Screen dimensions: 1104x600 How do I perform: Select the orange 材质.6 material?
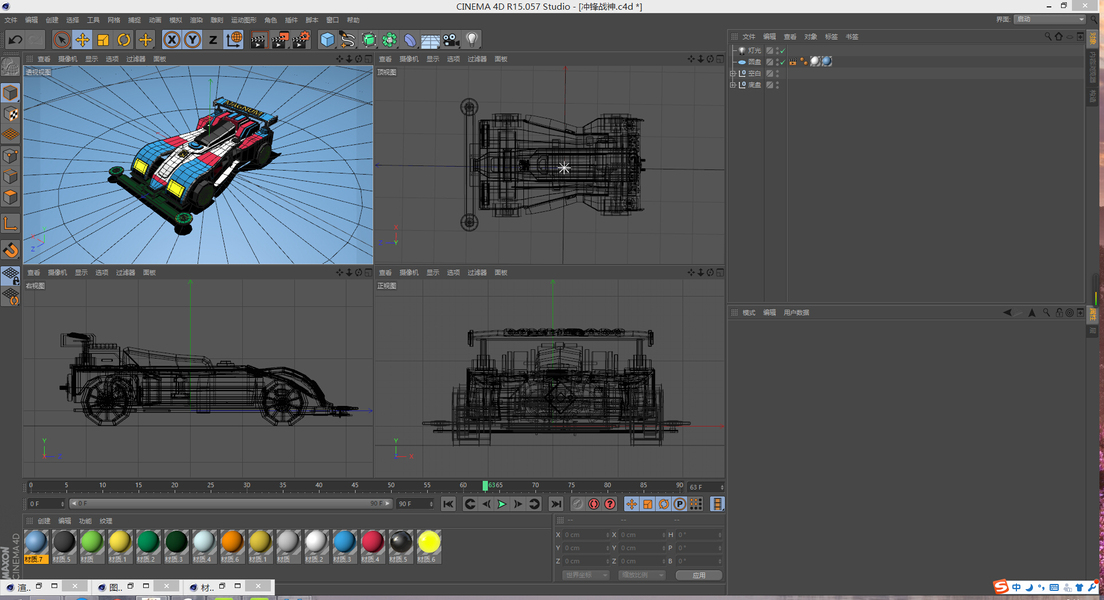click(x=232, y=546)
